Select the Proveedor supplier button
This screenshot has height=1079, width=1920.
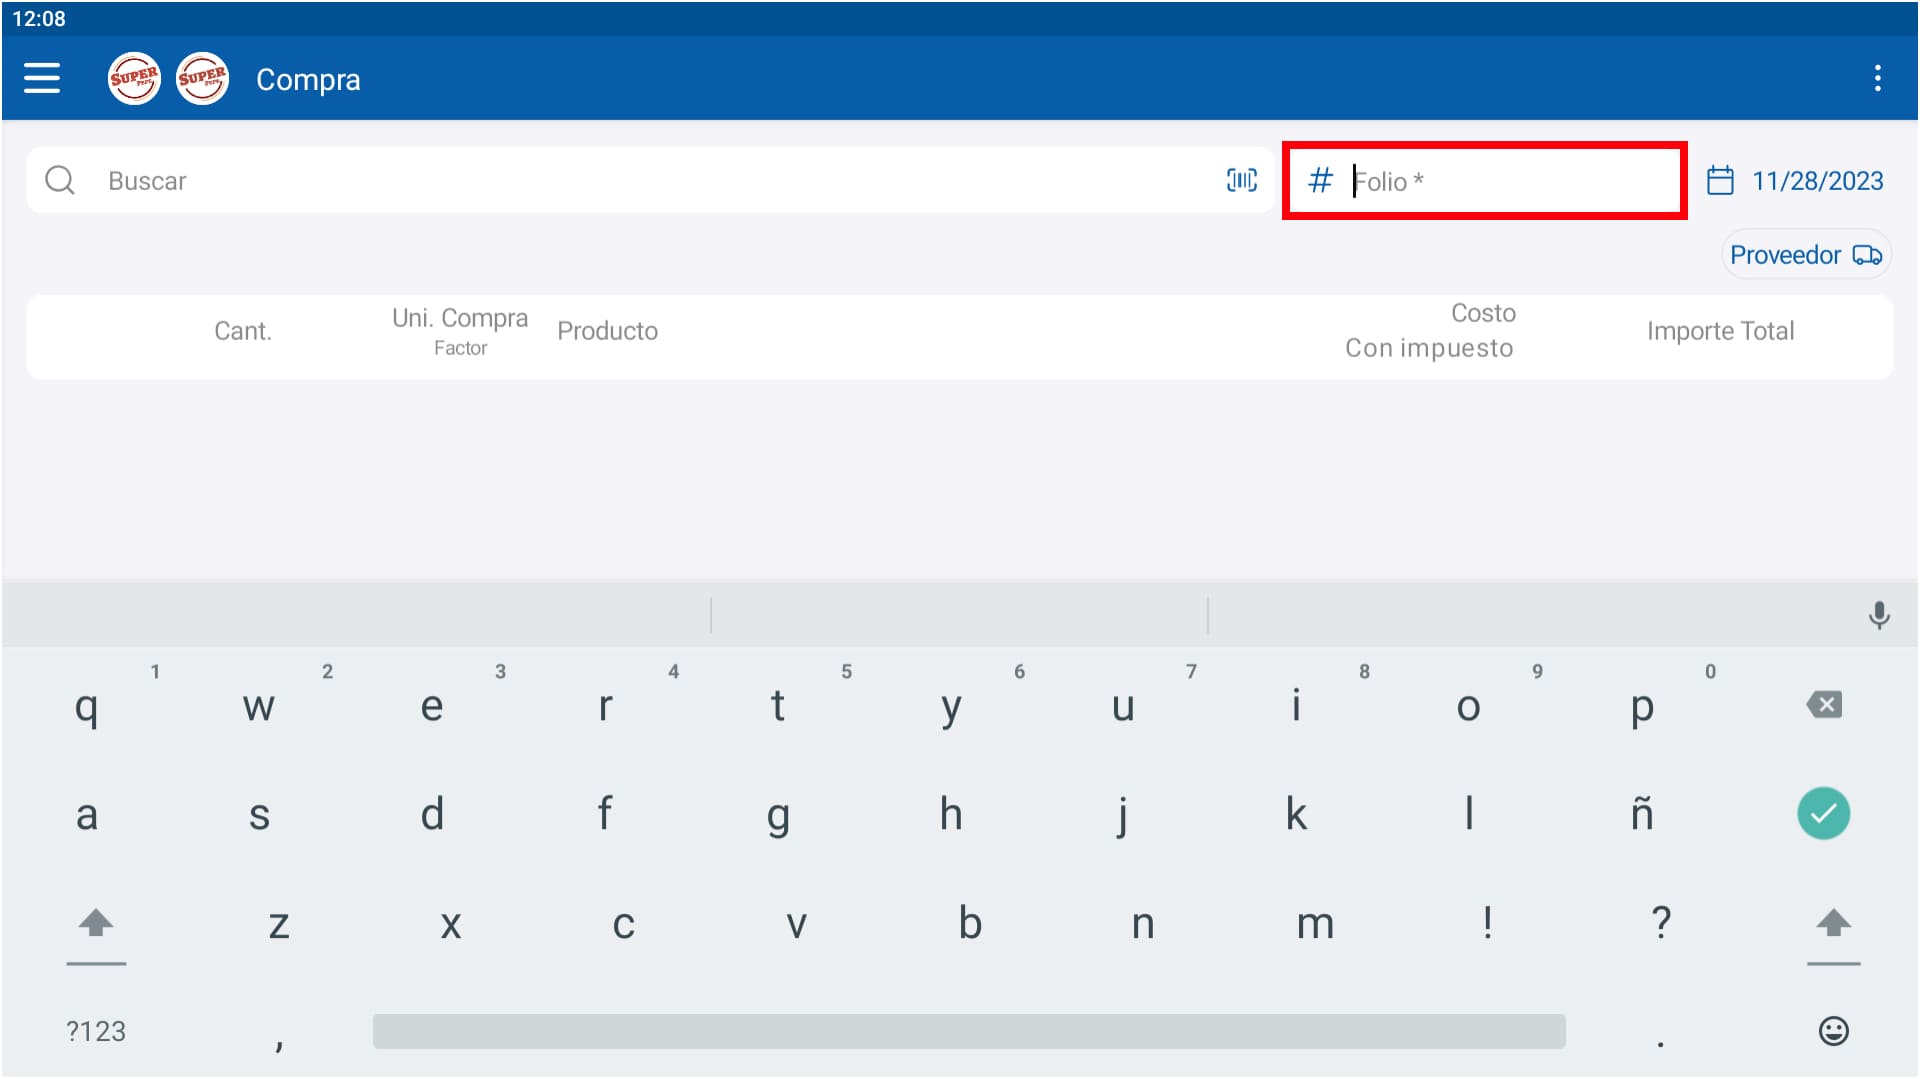click(x=1805, y=255)
